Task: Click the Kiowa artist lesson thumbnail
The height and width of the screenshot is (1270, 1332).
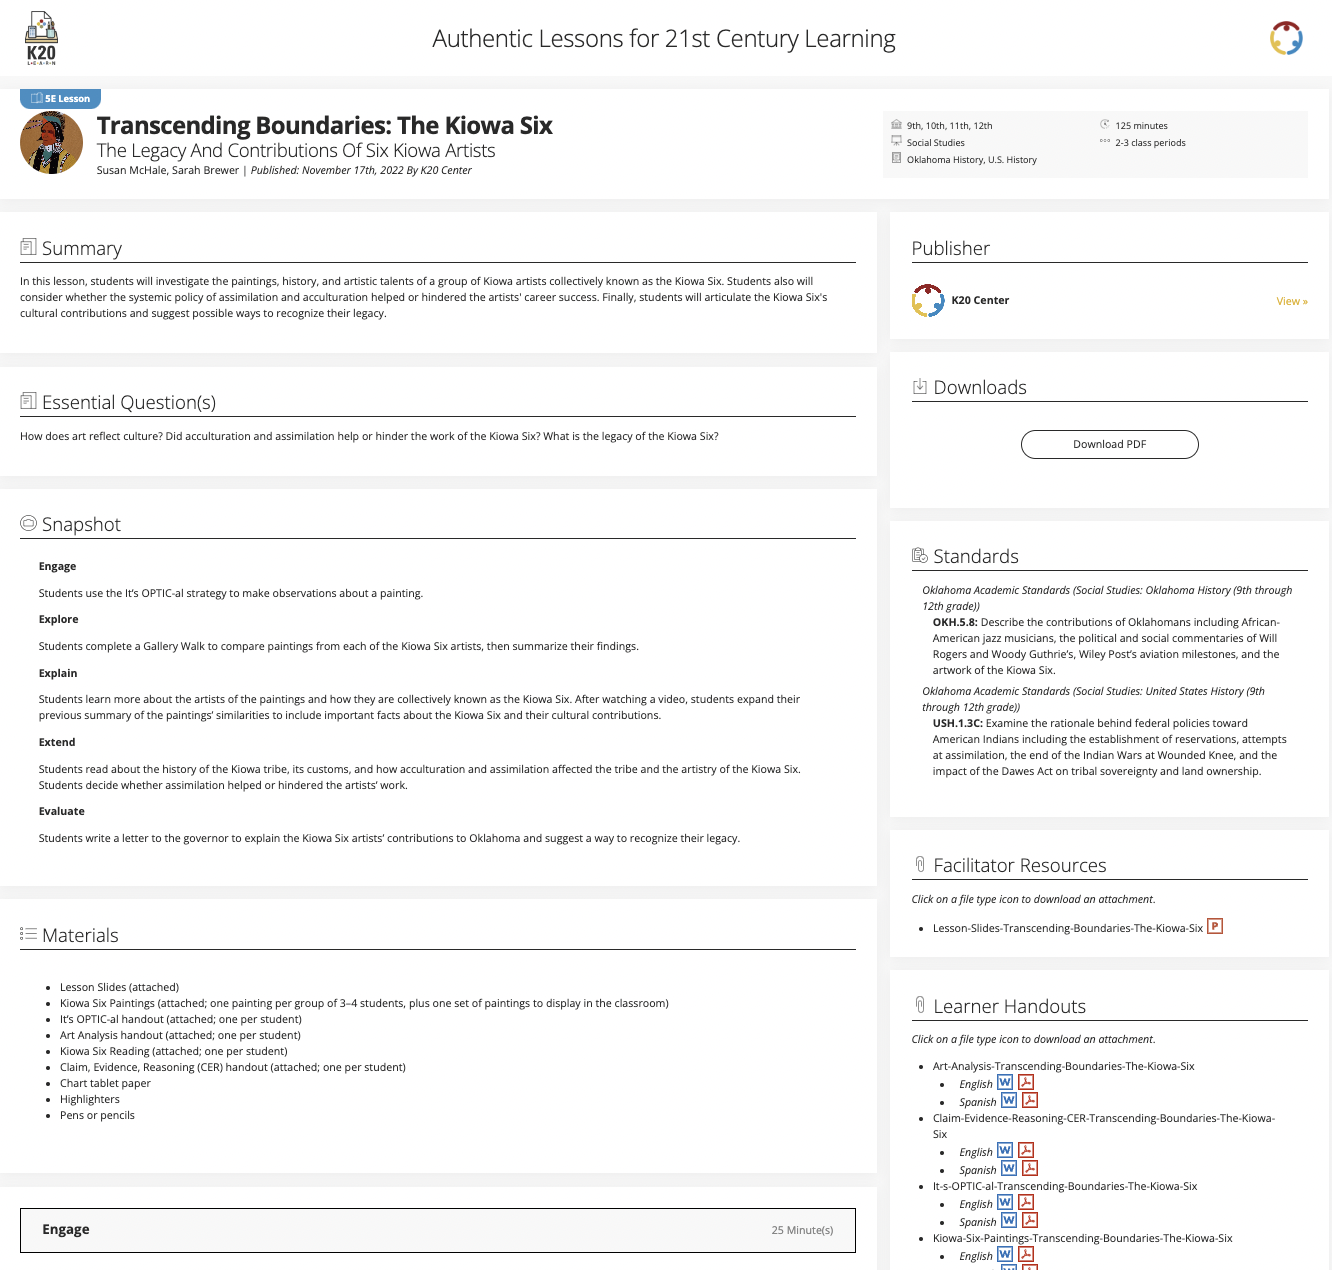Action: tap(51, 143)
